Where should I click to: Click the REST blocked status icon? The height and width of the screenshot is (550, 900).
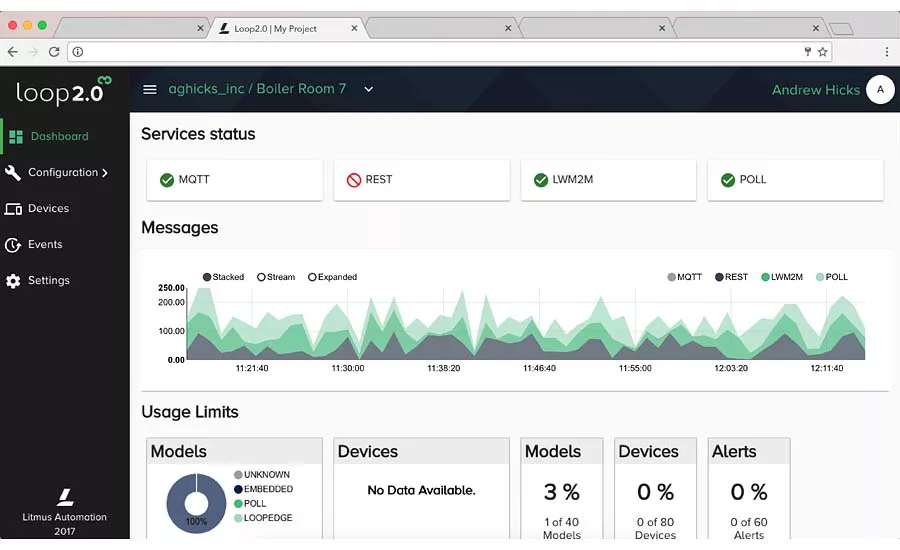pyautogui.click(x=354, y=180)
